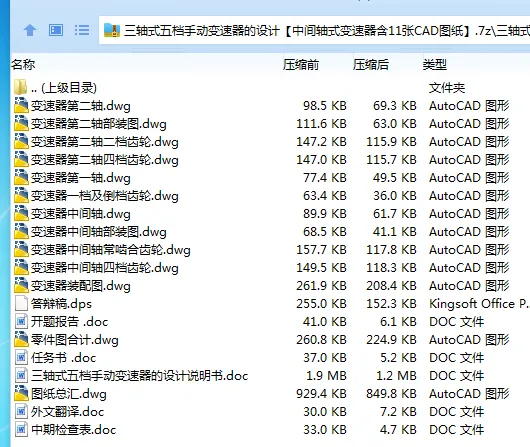Select file name 变速器中间轴四档齿轮.dwg

[x=104, y=268]
